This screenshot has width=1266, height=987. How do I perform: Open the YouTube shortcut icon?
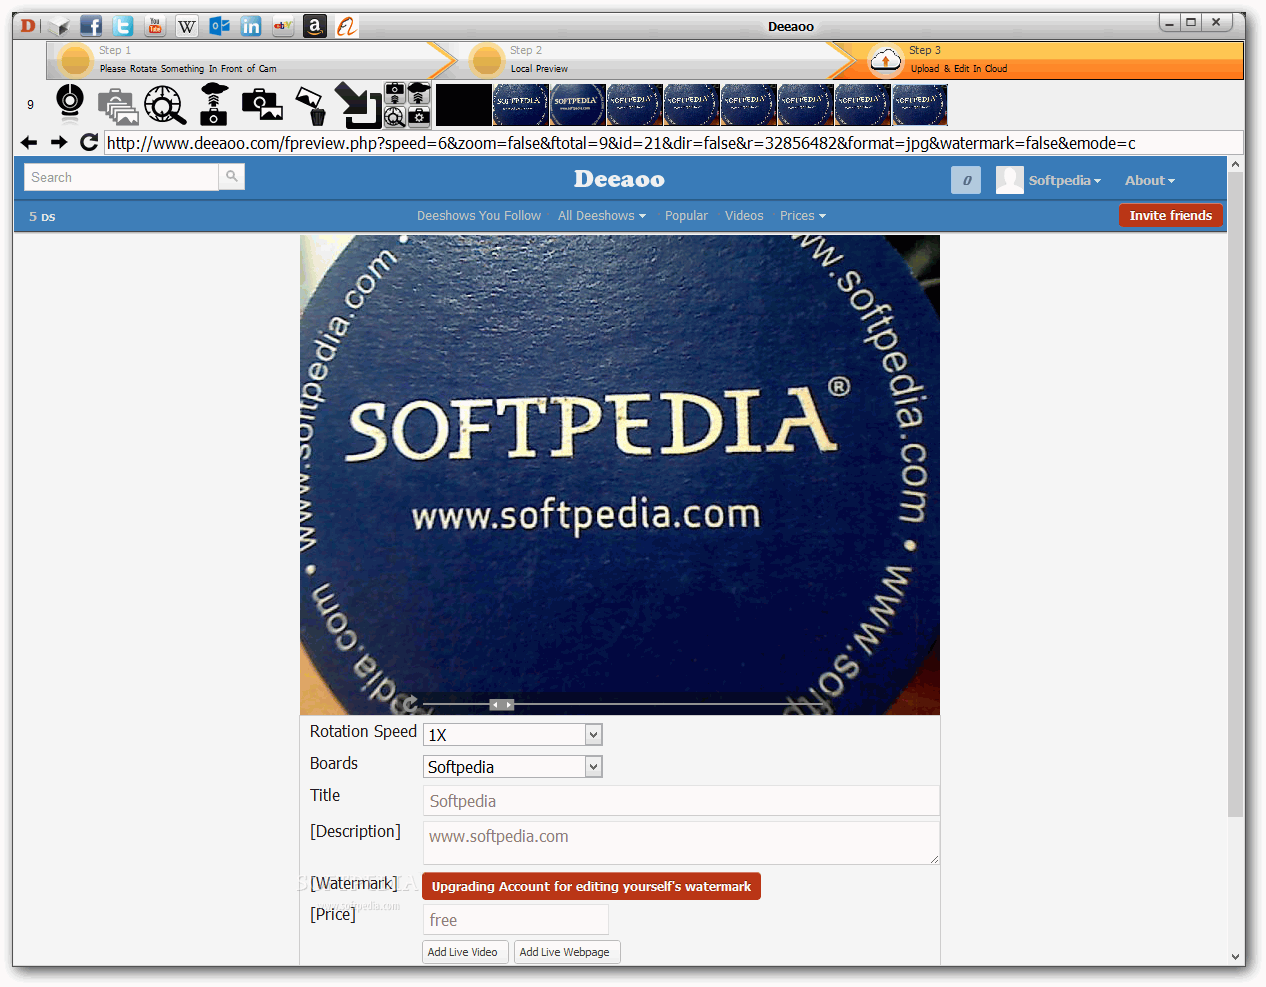click(x=155, y=26)
